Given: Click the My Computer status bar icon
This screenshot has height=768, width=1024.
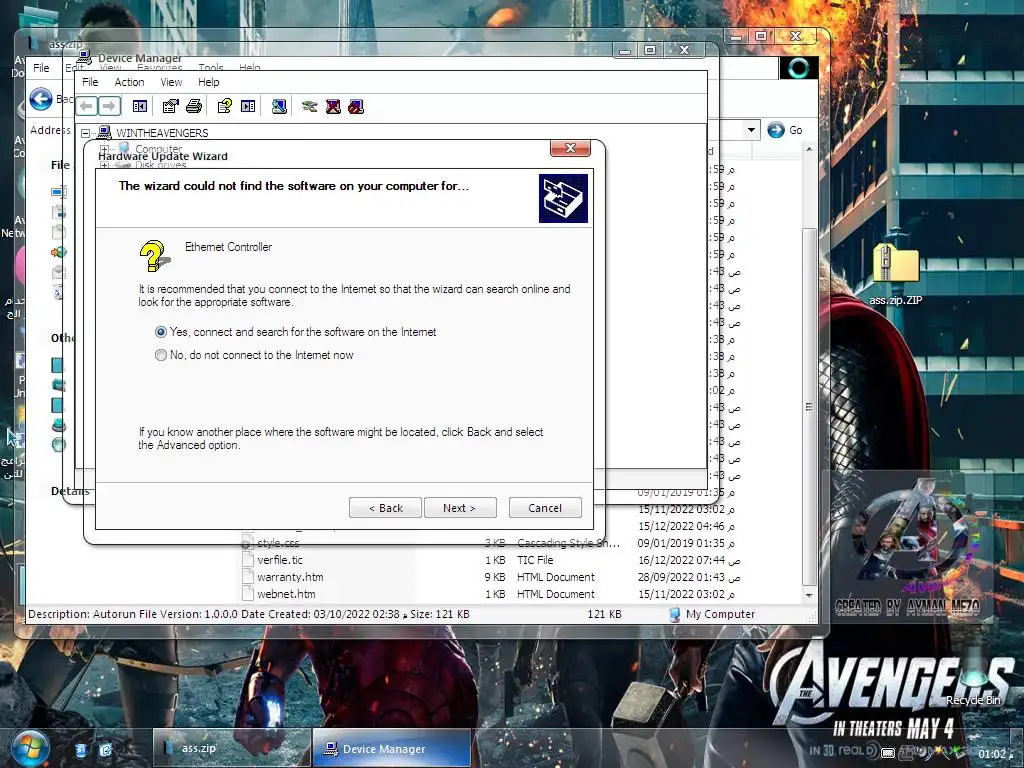Looking at the screenshot, I should tap(675, 615).
